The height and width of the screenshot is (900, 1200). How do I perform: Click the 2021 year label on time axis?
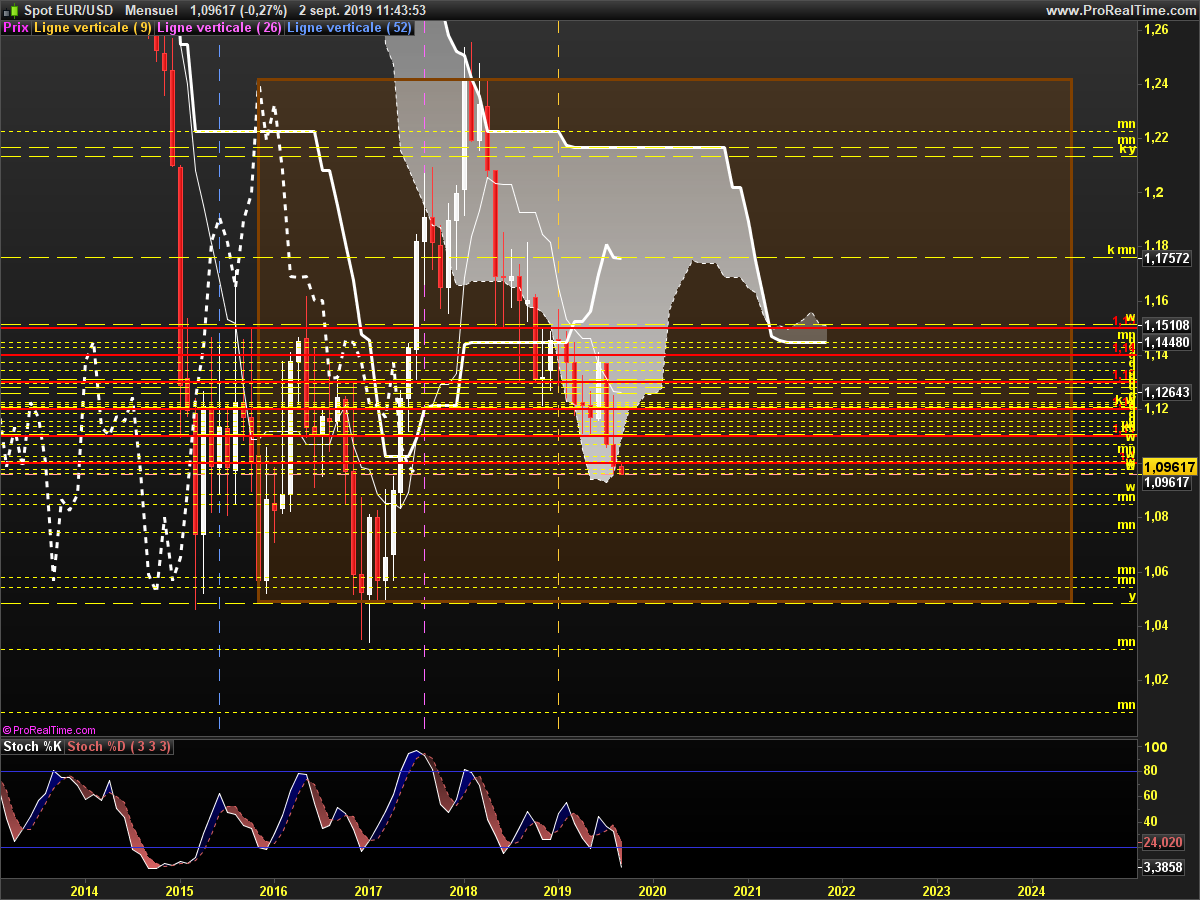[x=747, y=890]
